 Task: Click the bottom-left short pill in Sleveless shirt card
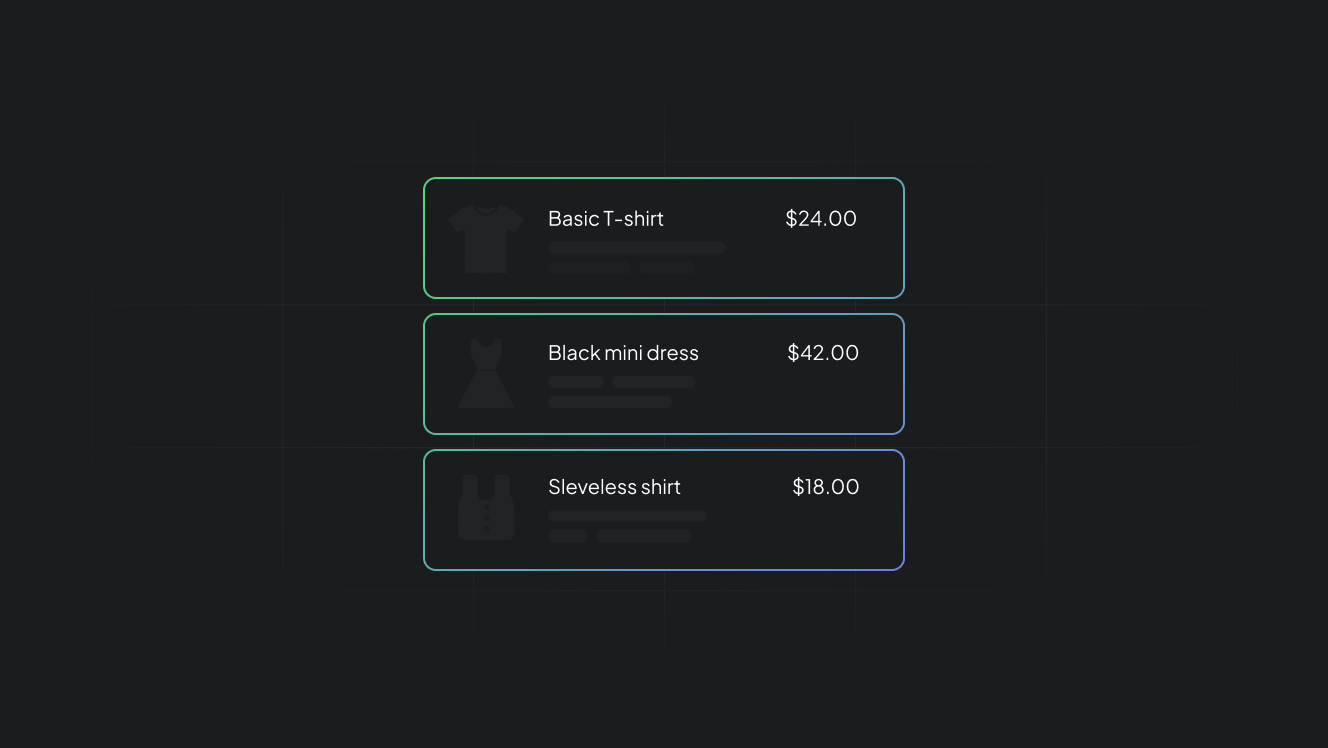568,536
